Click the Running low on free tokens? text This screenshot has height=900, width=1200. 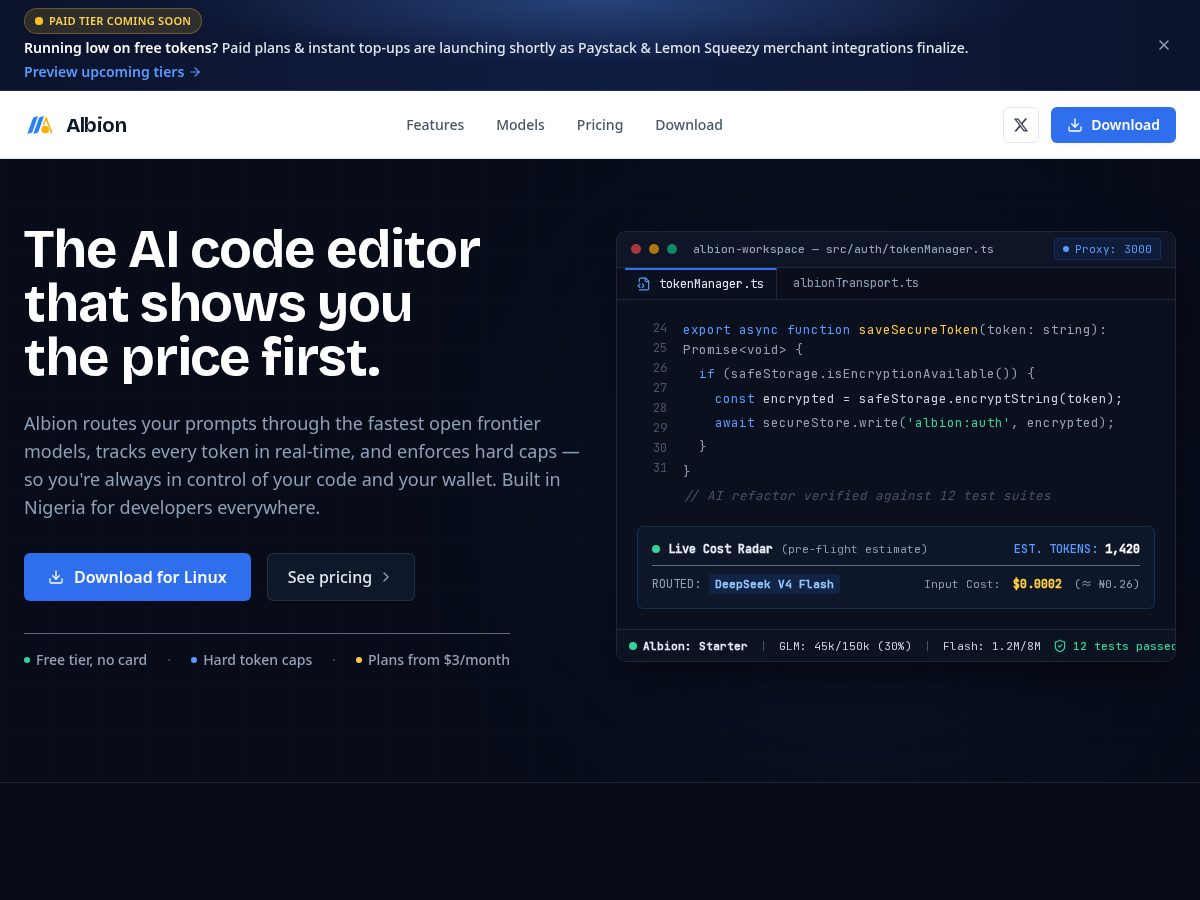pos(121,48)
